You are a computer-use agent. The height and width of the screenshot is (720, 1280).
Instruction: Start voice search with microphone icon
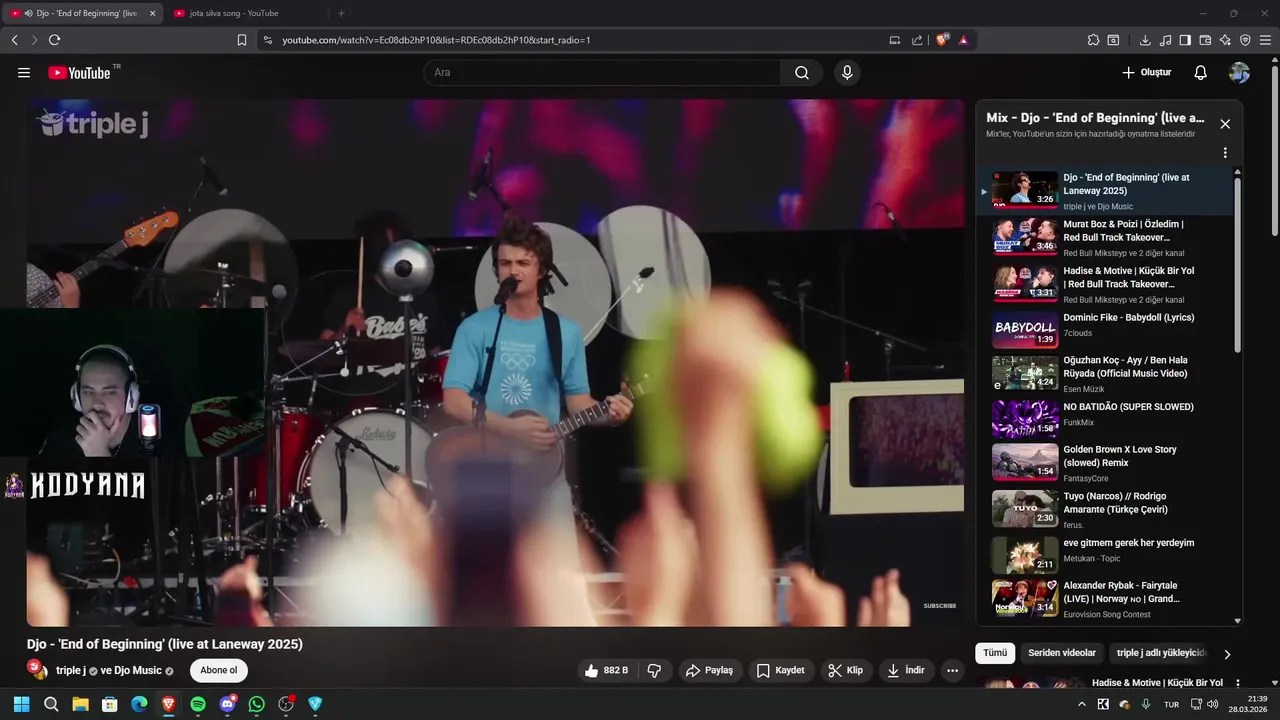[x=847, y=73]
